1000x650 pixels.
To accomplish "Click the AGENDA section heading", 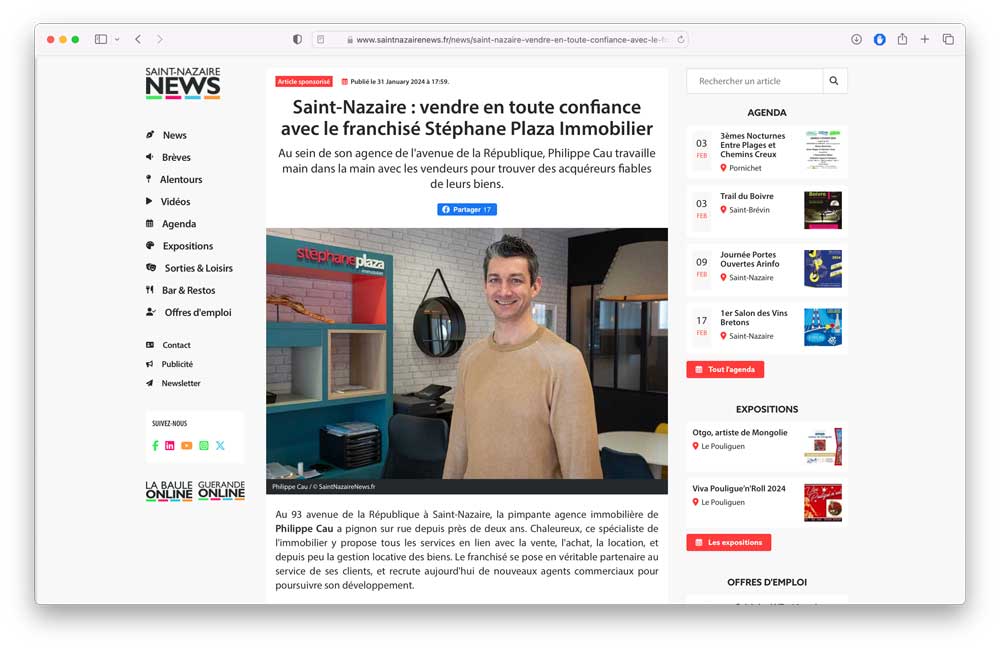I will point(767,112).
